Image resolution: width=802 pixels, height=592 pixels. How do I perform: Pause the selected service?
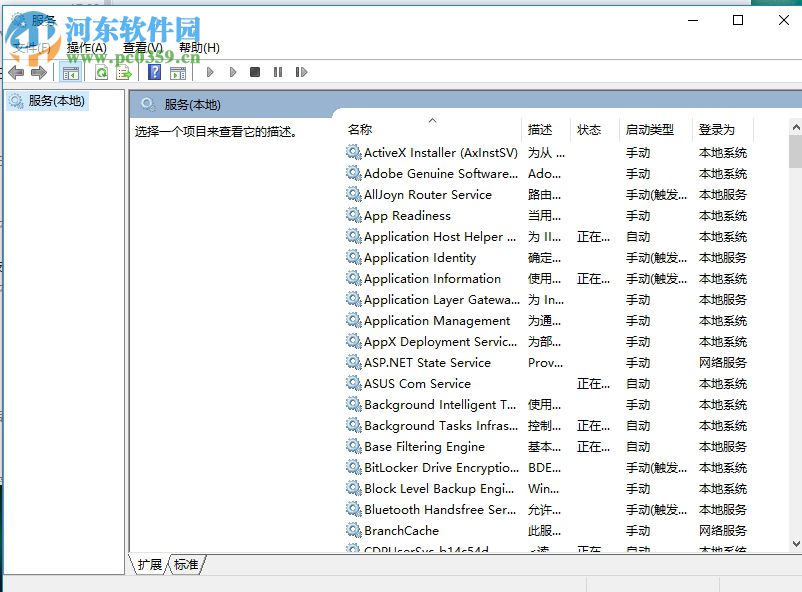(x=277, y=72)
